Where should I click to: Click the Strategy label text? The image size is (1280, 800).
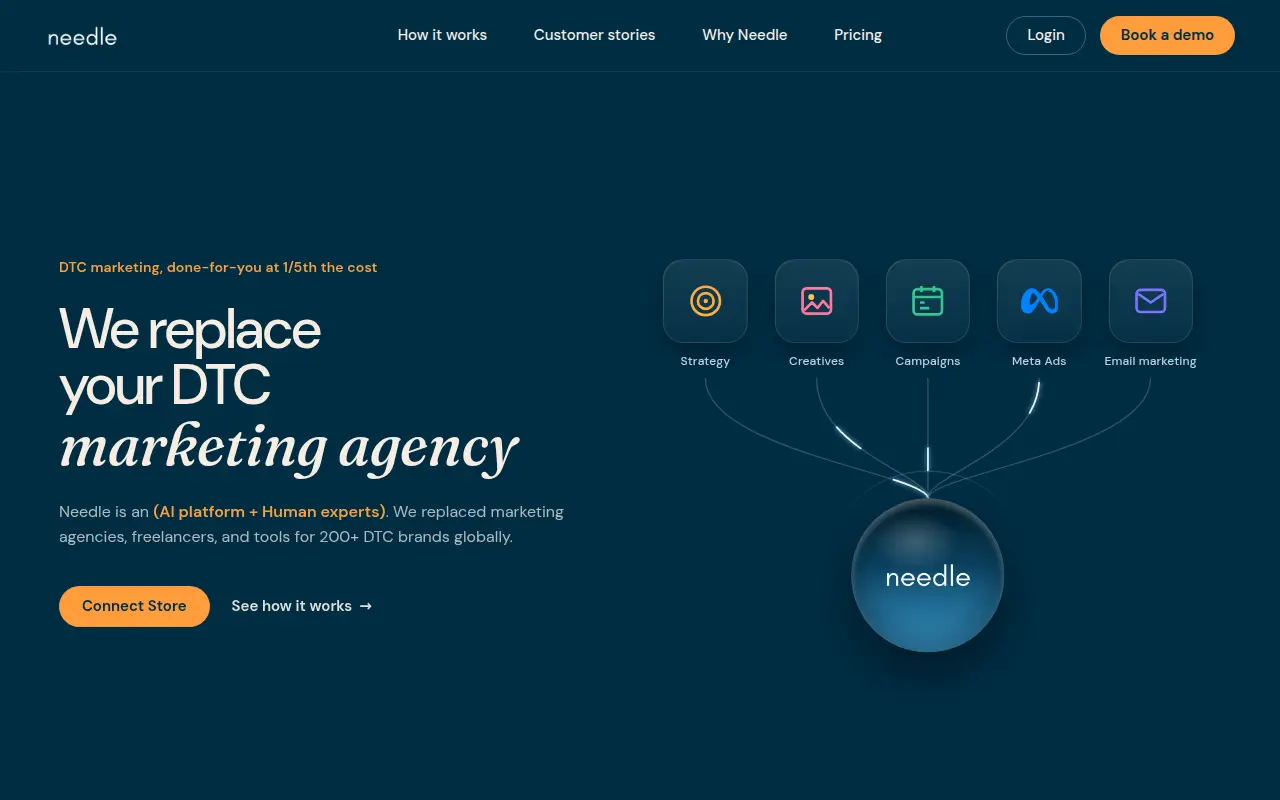(705, 361)
